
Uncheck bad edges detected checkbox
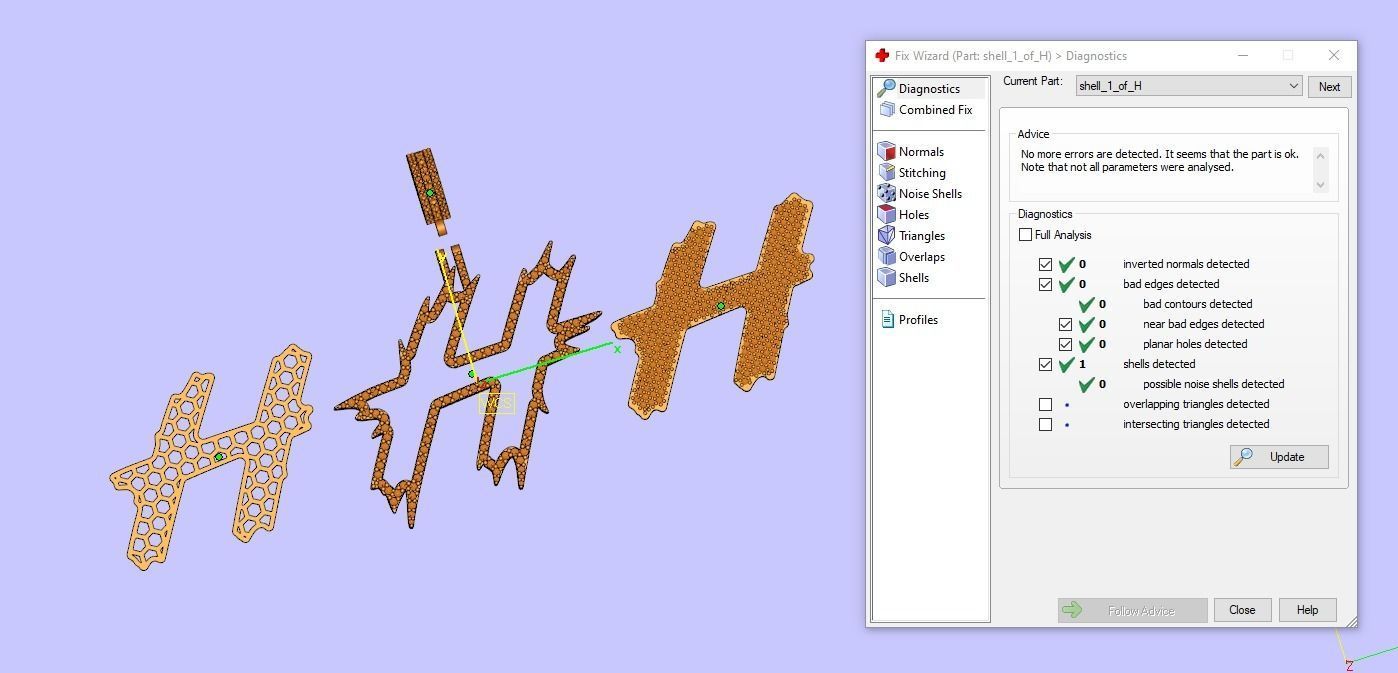(x=1045, y=284)
